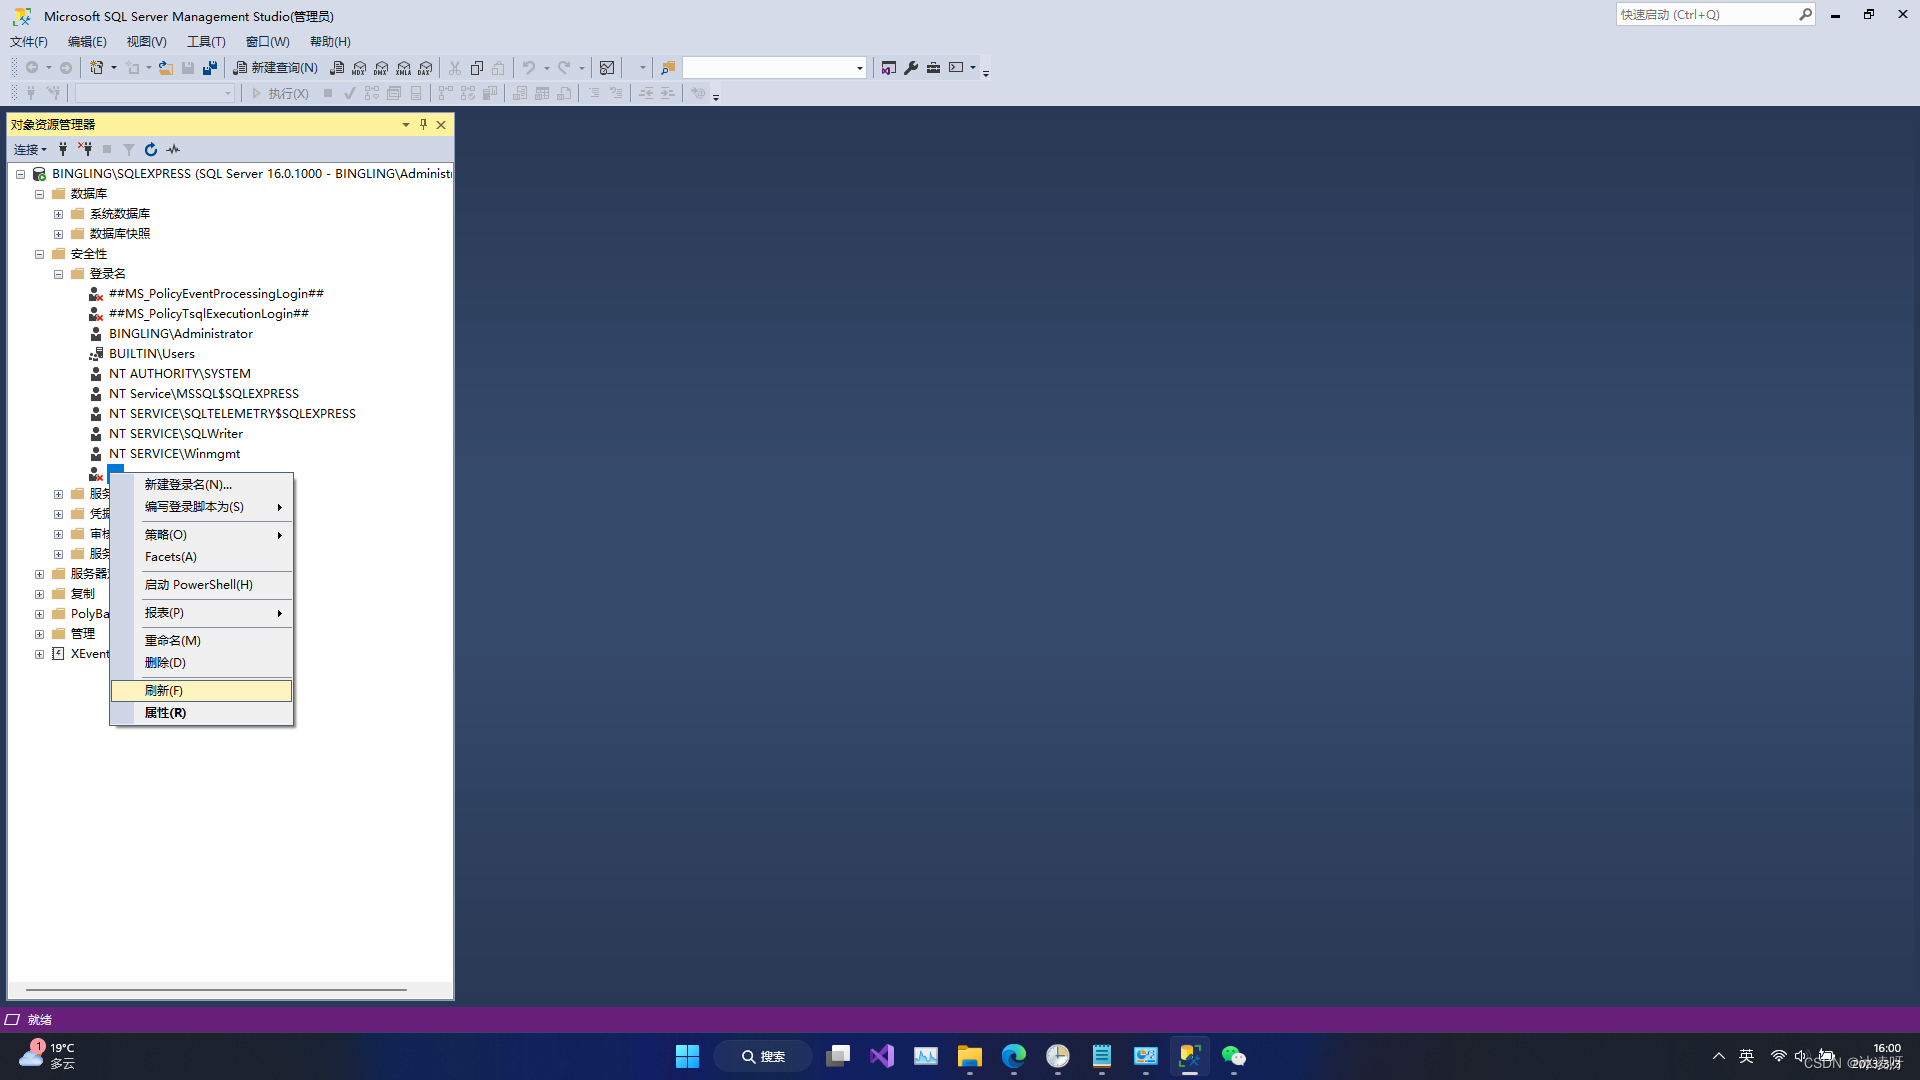Screen dimensions: 1920x1080
Task: Open the 工具(T) menu
Action: click(x=205, y=41)
